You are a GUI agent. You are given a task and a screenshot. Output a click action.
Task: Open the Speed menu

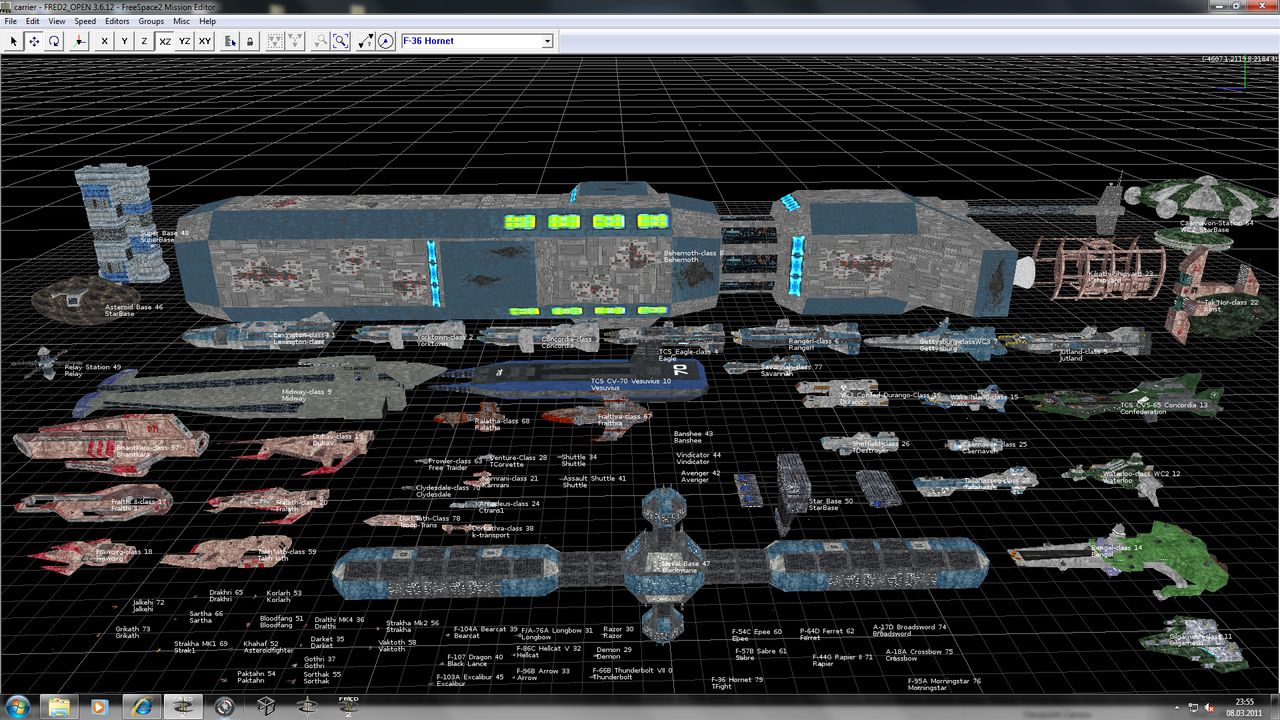point(85,21)
